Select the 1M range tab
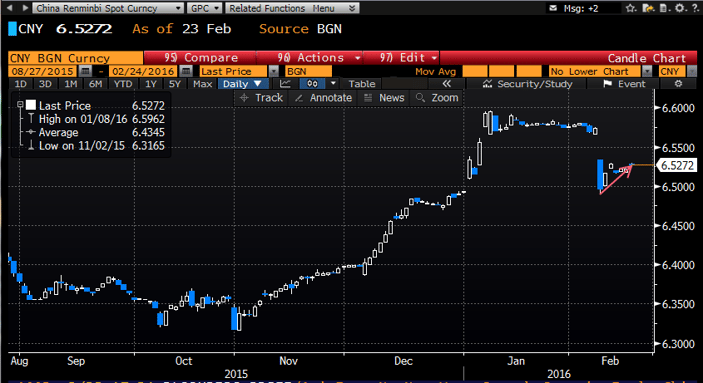 (70, 84)
